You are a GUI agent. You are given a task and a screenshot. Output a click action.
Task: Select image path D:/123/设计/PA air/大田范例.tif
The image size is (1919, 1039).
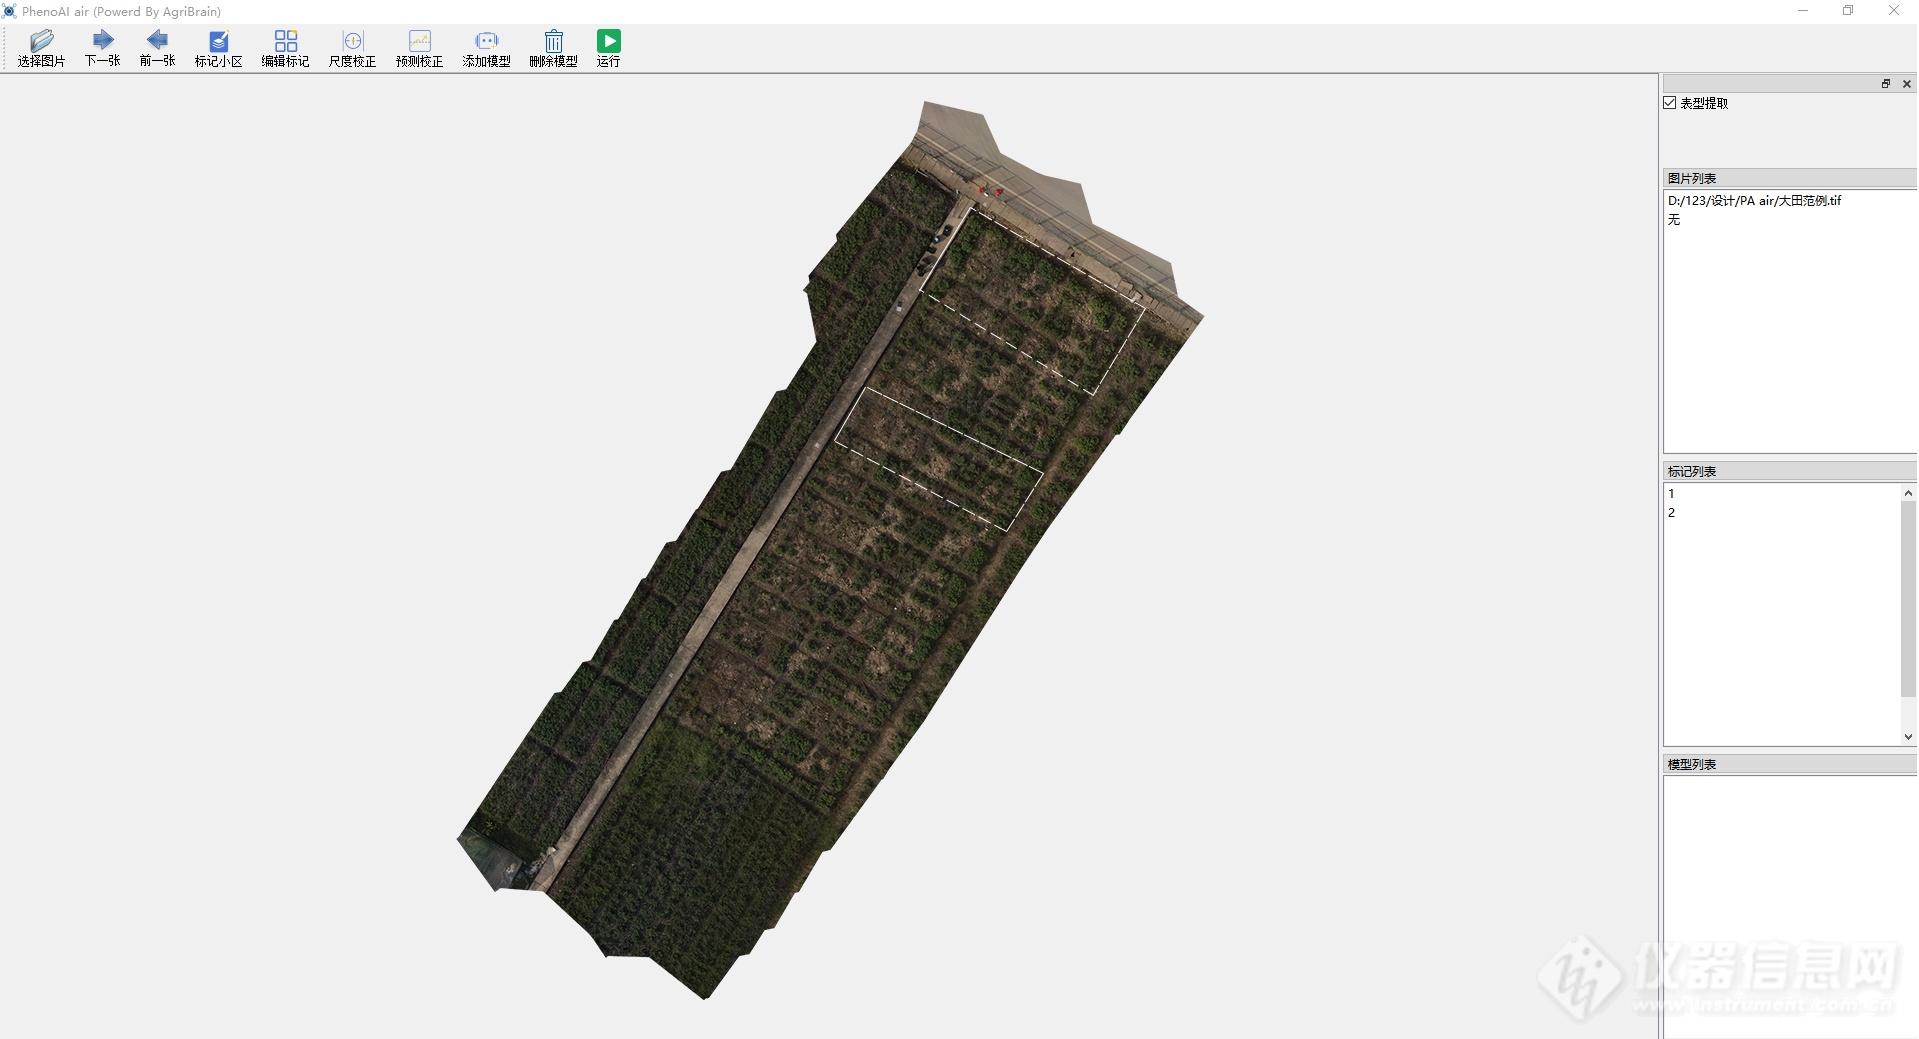[1754, 201]
